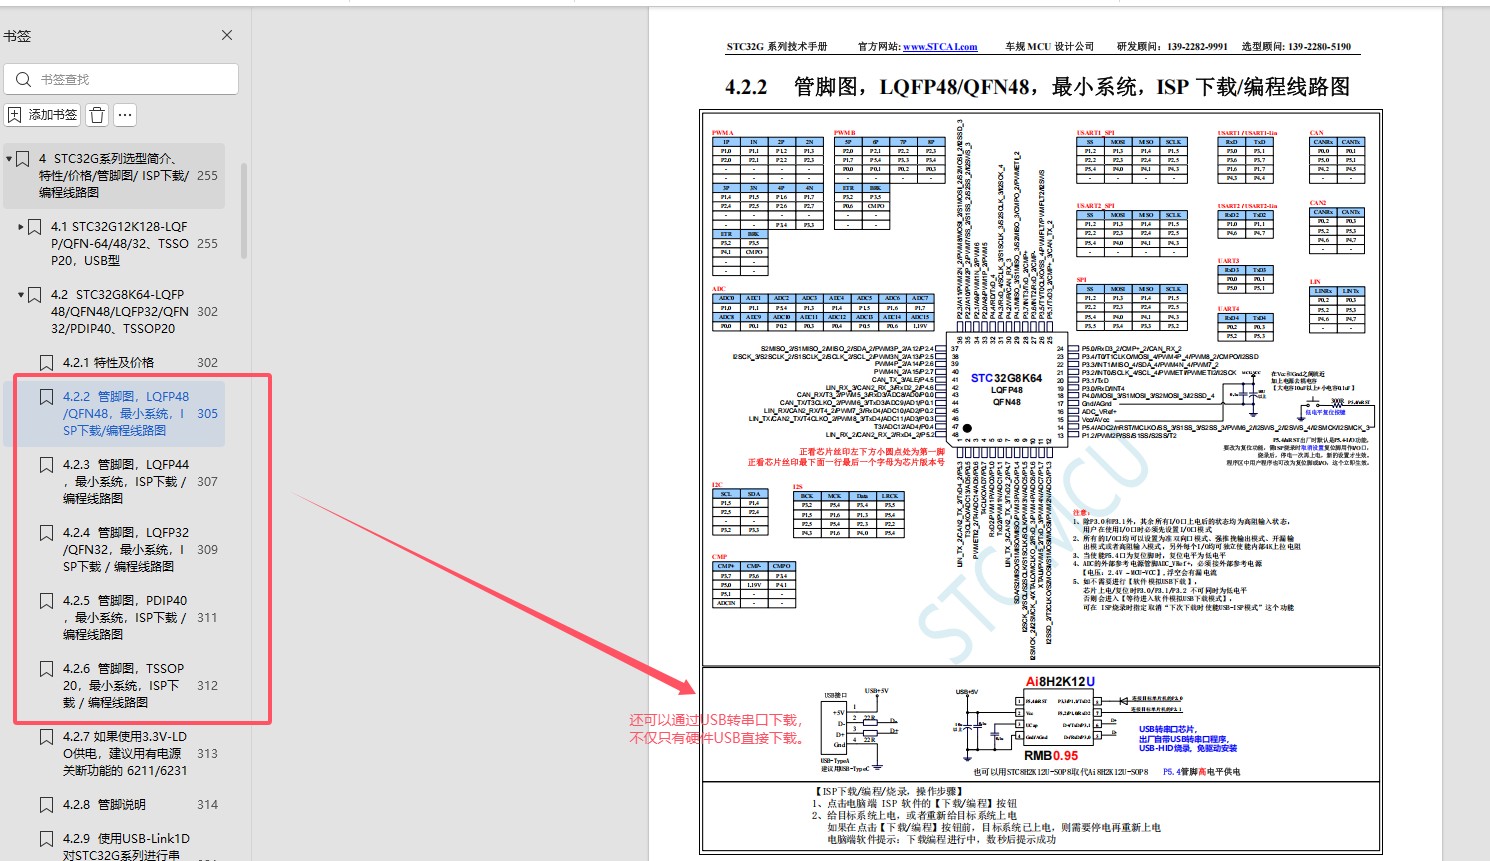The image size is (1490, 861).
Task: Open bookmark 4.2.7 如果使用3.3V-LDO供电
Action: pyautogui.click(x=125, y=753)
